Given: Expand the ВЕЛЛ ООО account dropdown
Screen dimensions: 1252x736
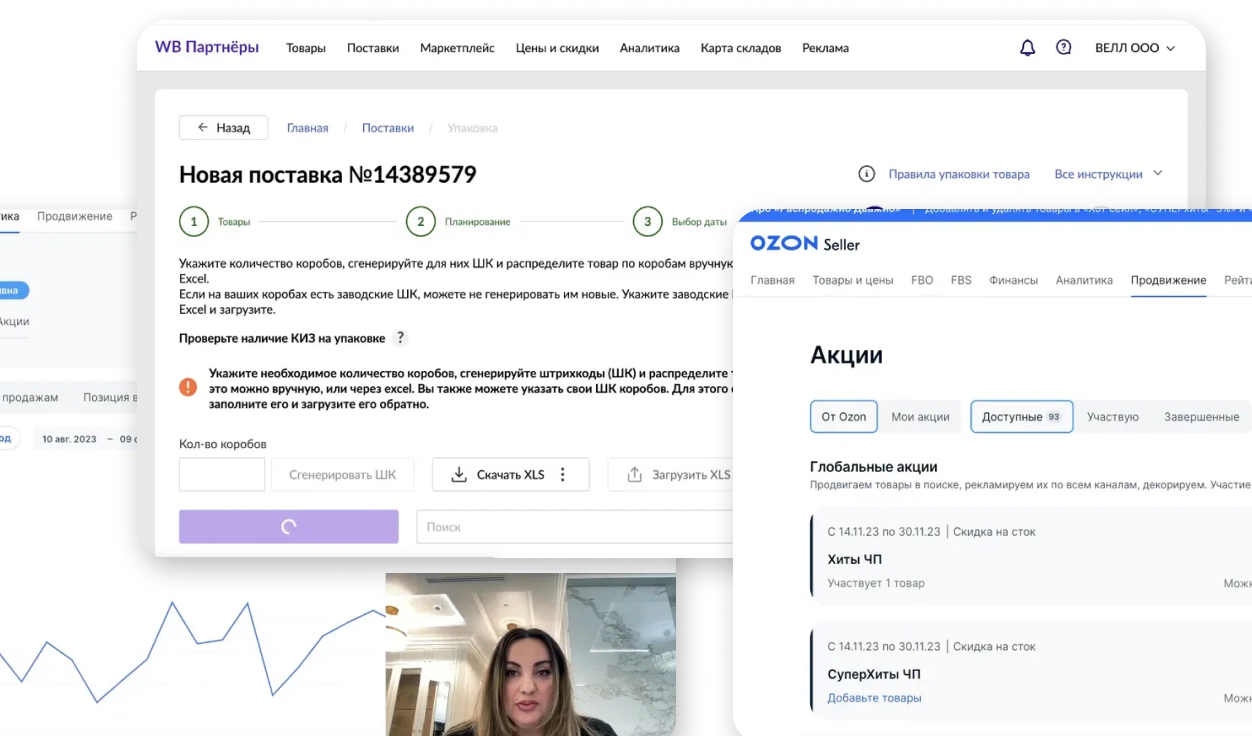Looking at the screenshot, I should point(1135,48).
